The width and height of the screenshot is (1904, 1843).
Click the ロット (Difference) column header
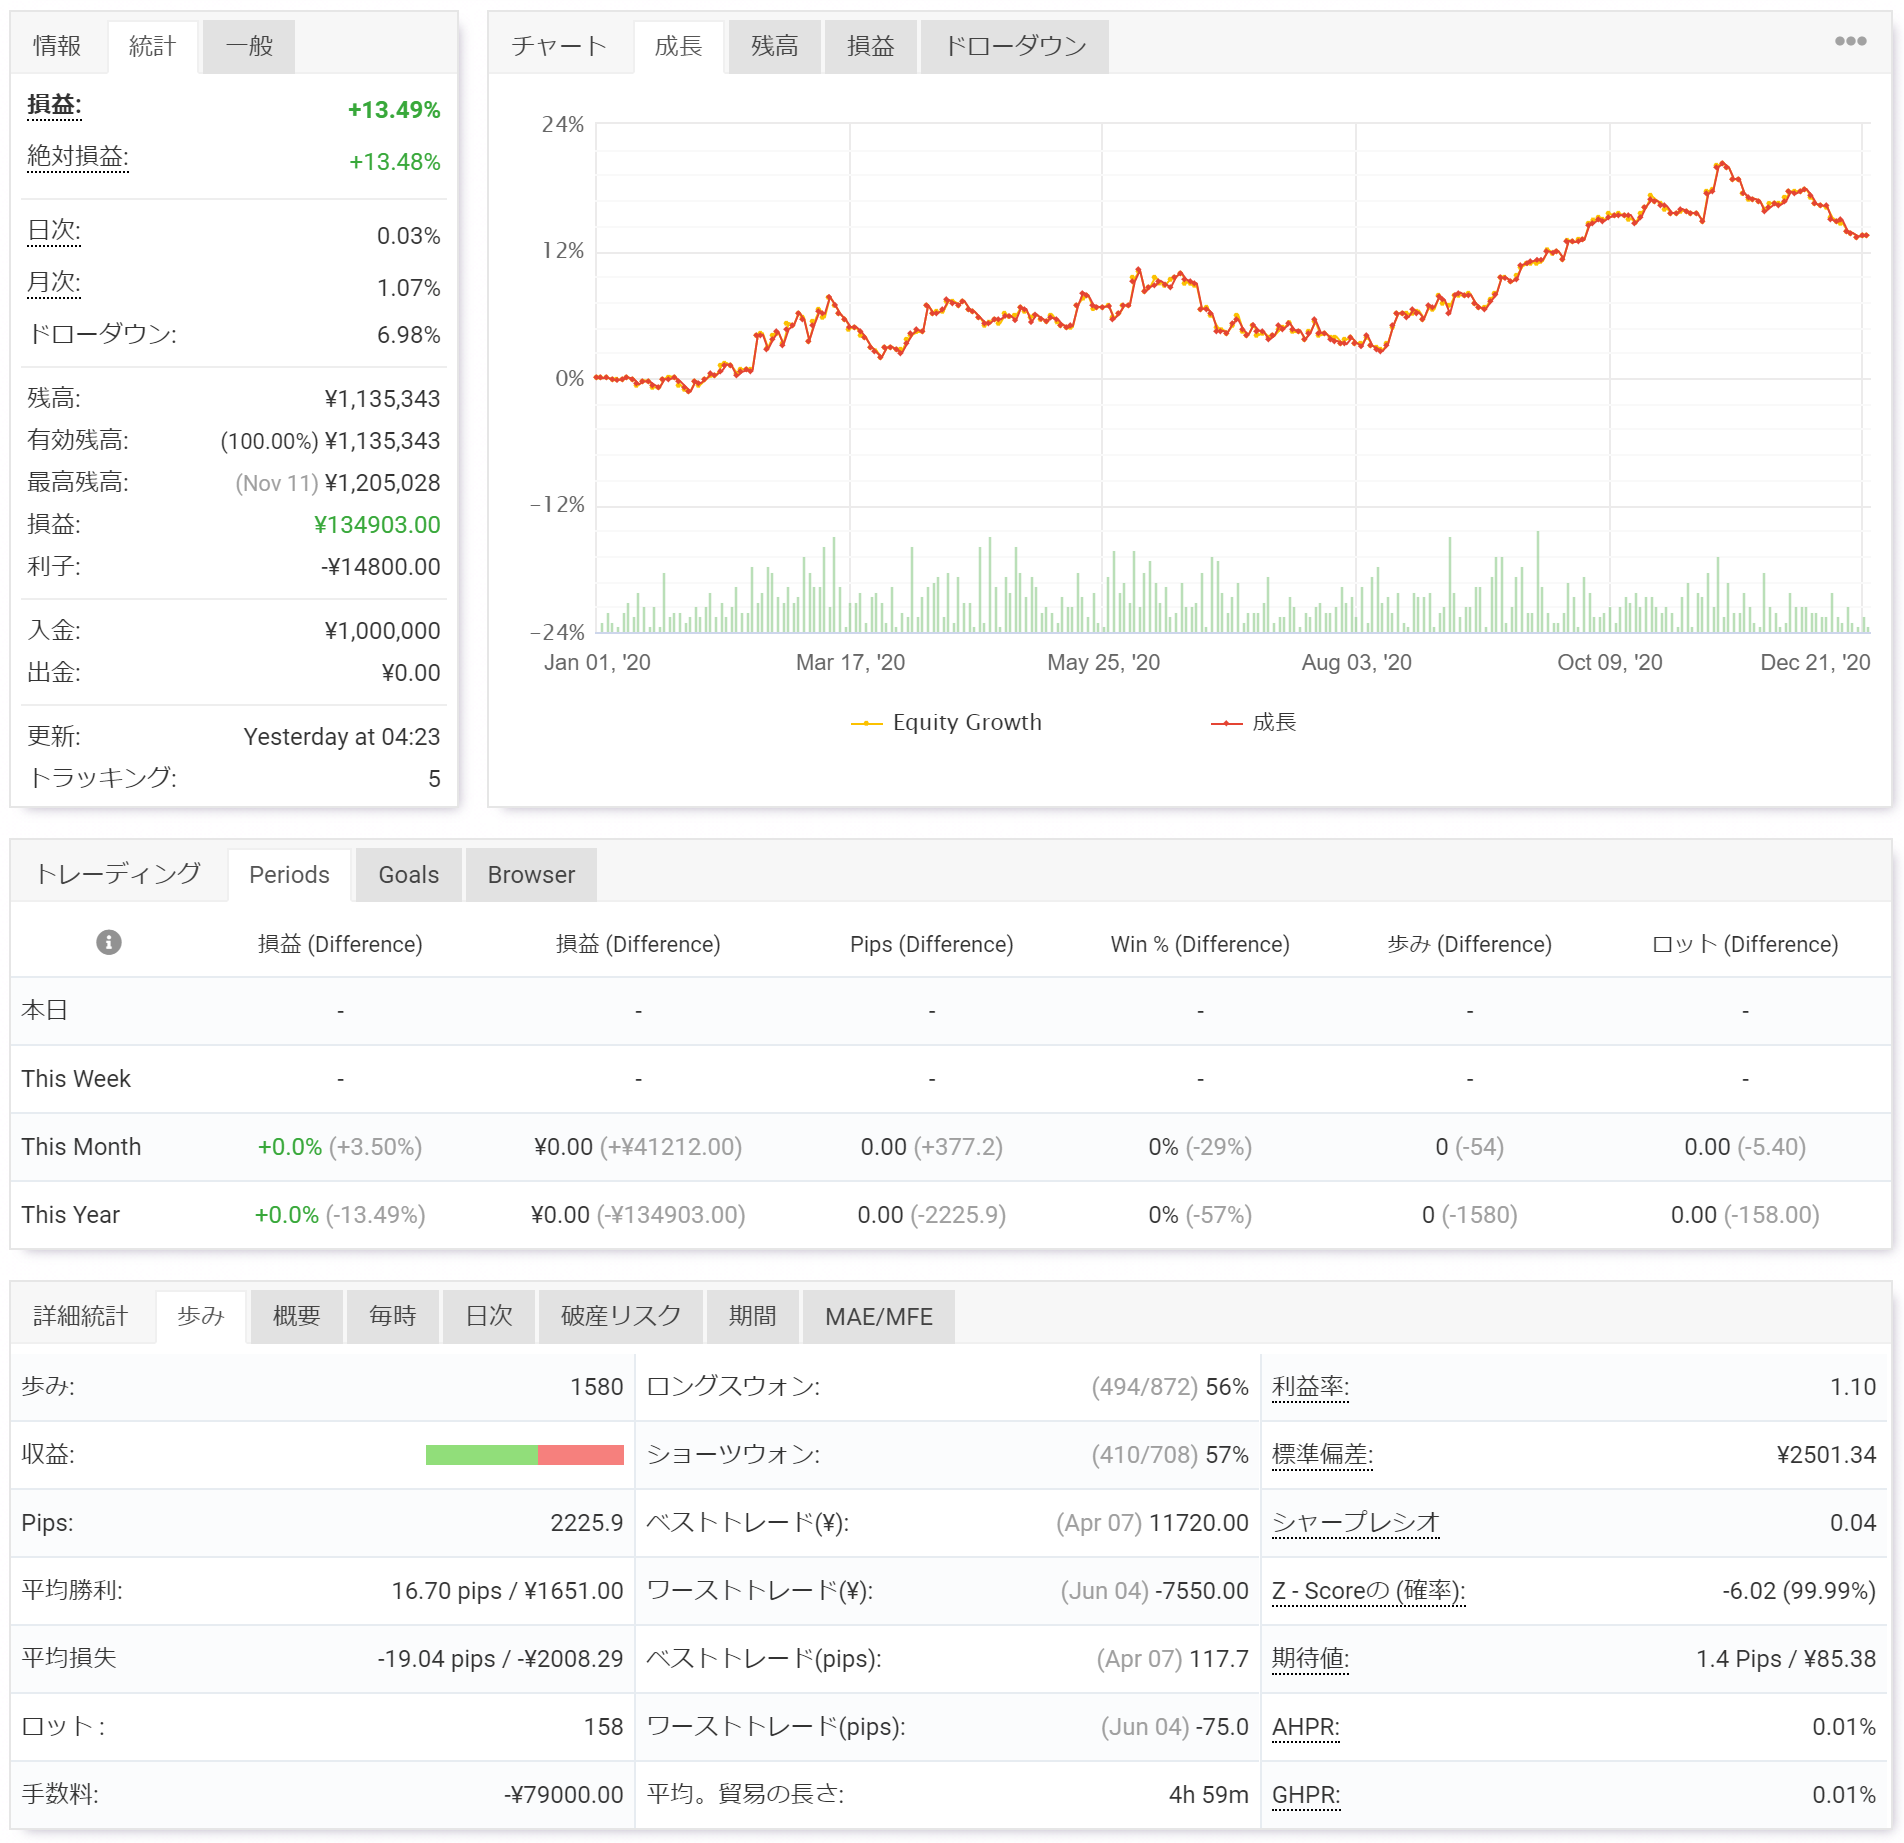coord(1745,944)
